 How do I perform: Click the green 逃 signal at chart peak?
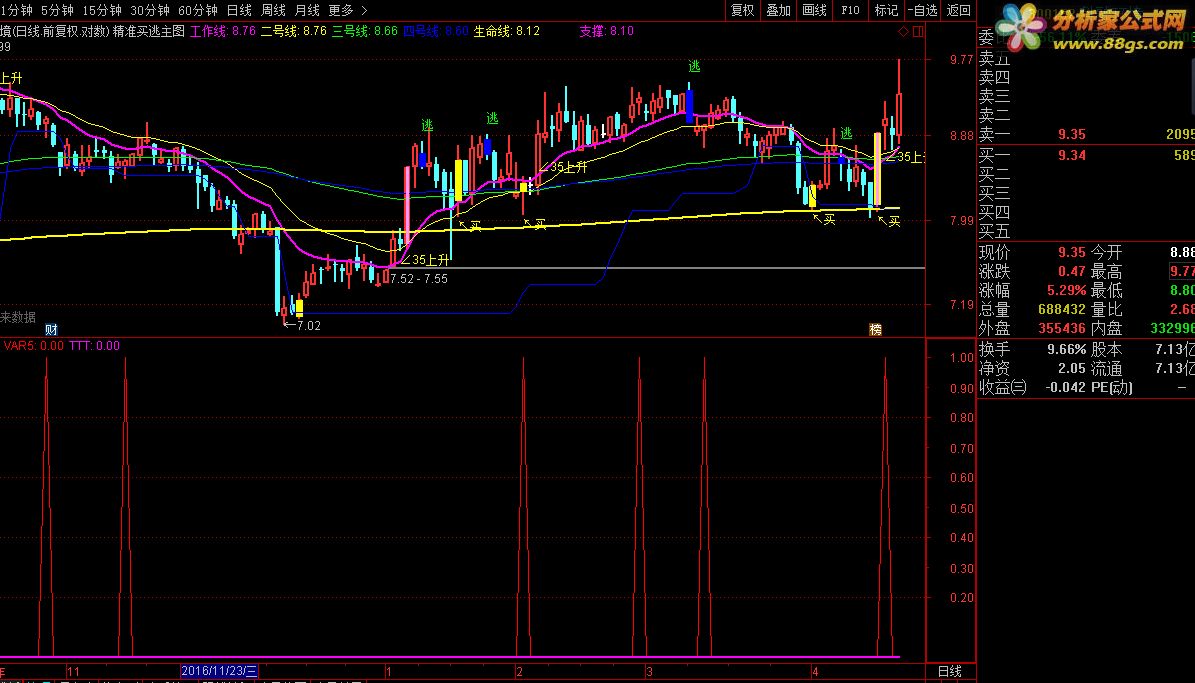694,66
